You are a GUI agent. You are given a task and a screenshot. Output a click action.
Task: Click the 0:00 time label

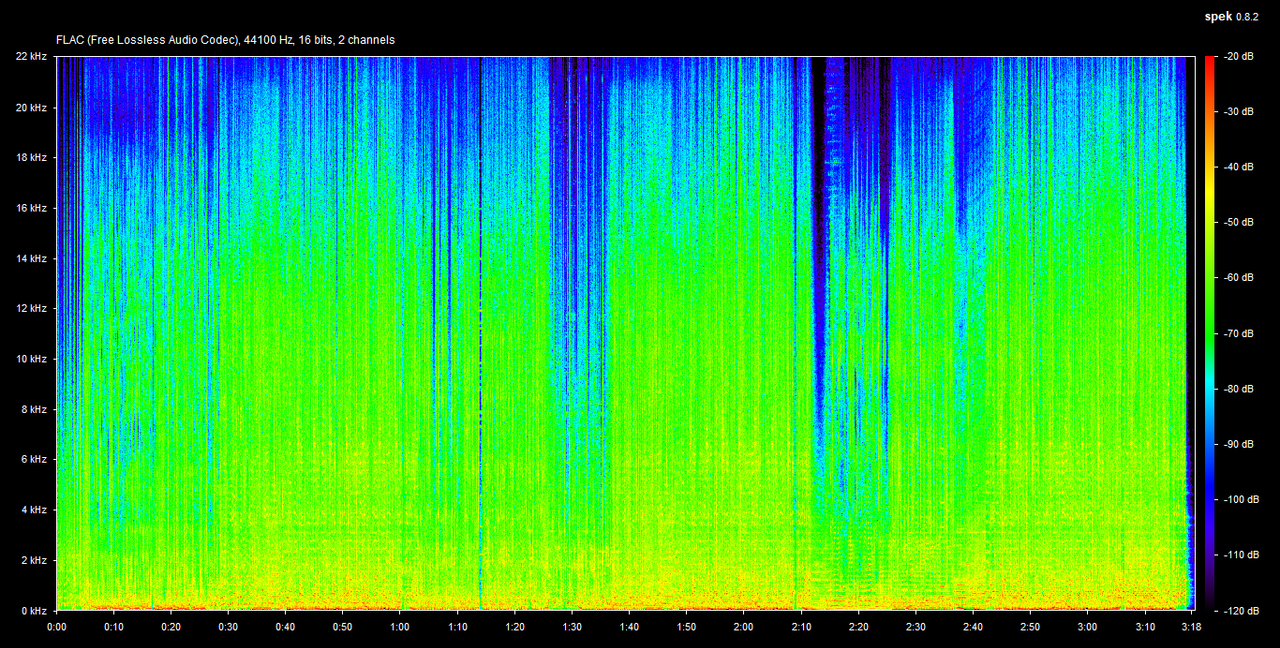tap(57, 627)
